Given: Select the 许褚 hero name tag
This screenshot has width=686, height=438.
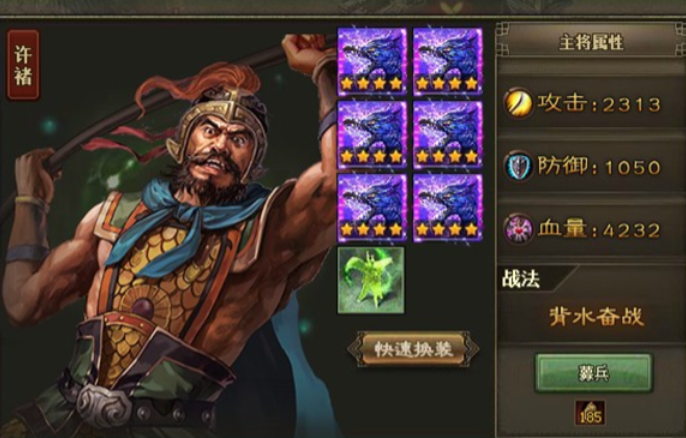Looking at the screenshot, I should pos(23,65).
